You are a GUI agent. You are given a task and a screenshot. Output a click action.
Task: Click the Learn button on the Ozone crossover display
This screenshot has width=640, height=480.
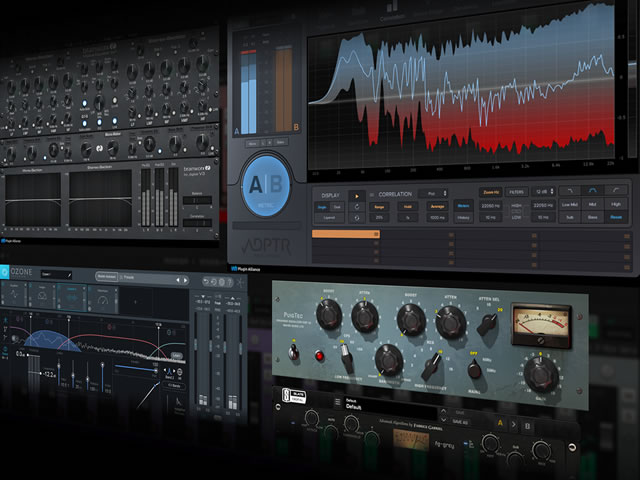coord(177,356)
